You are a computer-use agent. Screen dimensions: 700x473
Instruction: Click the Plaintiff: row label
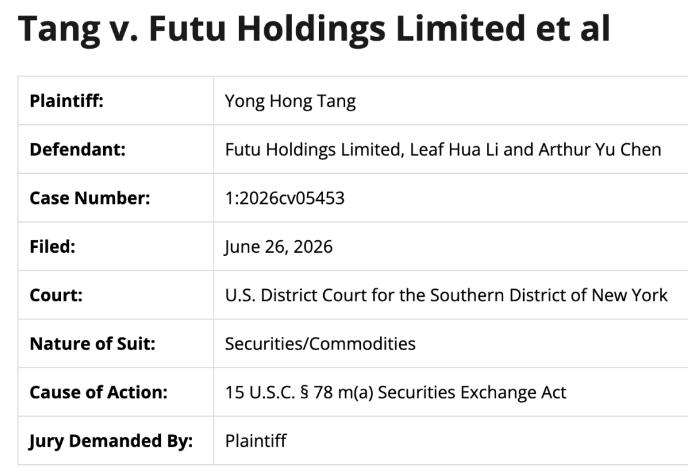tap(67, 101)
